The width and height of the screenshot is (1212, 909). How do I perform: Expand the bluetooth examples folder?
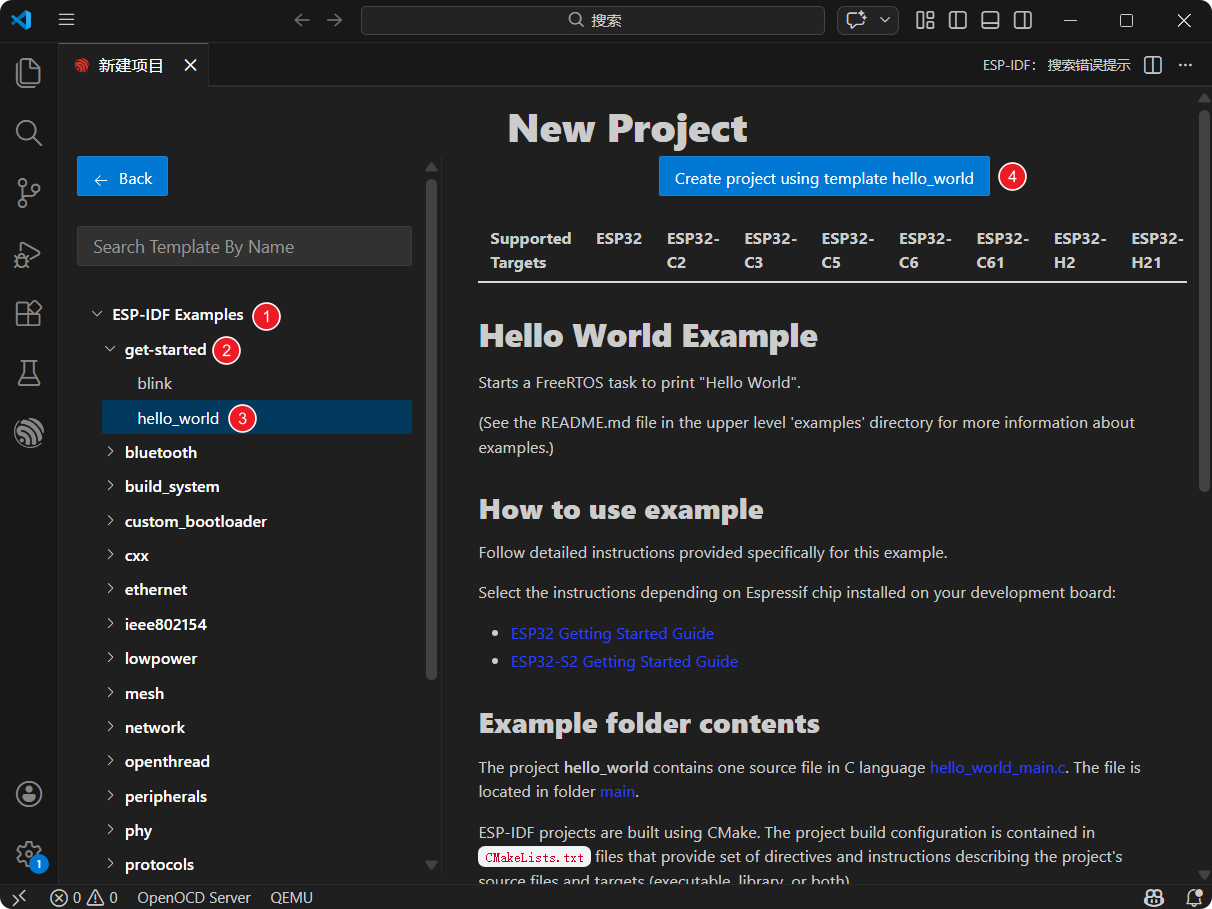[160, 452]
